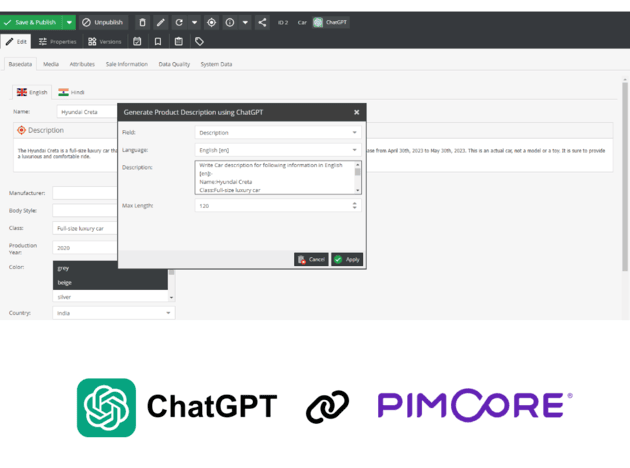Screen dimensions: 630x468
Task: Select silver in the Color list
Action: (110, 297)
